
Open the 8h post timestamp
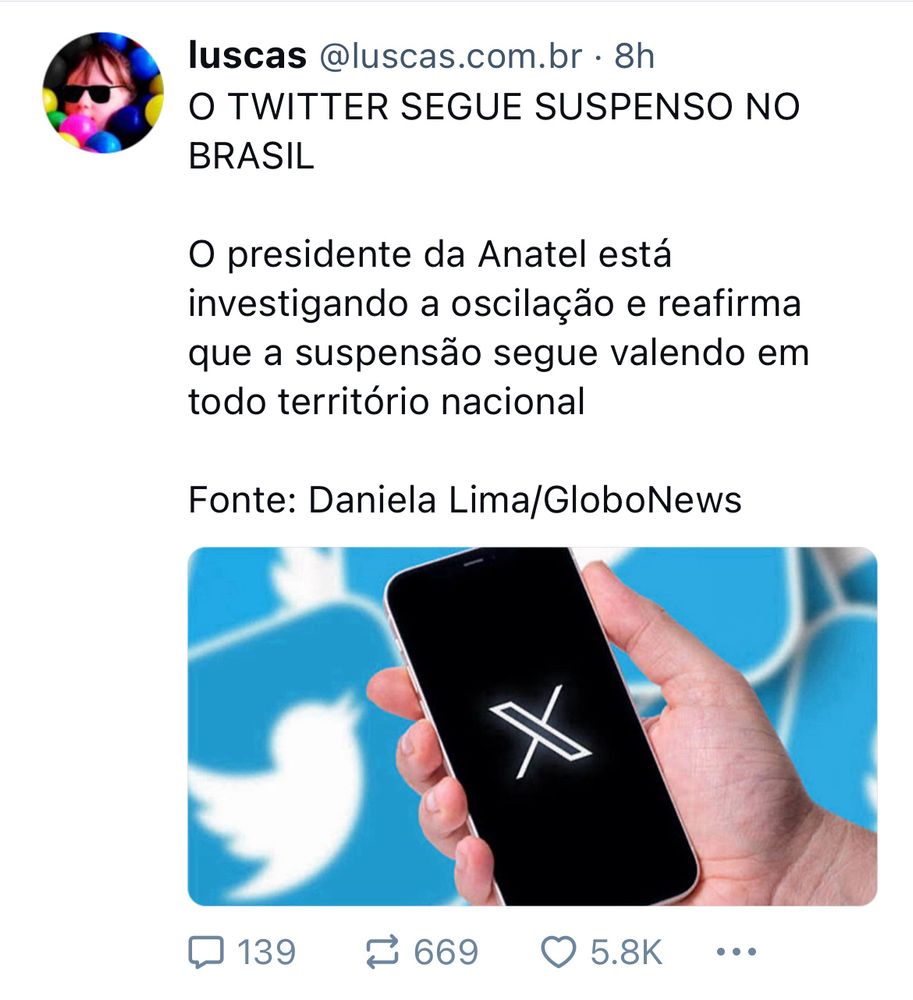tap(634, 56)
